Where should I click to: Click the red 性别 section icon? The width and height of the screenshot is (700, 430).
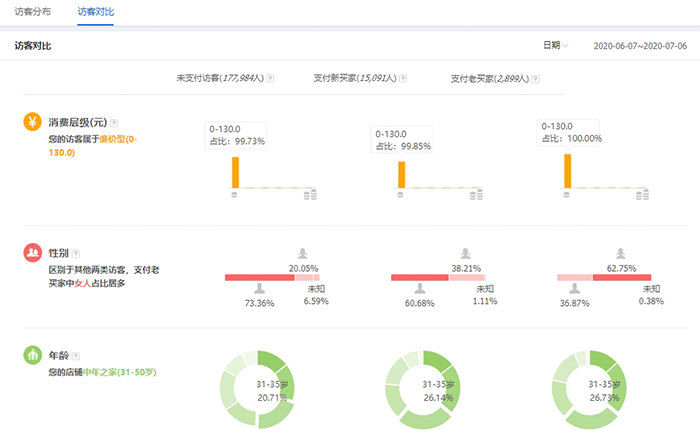(32, 254)
